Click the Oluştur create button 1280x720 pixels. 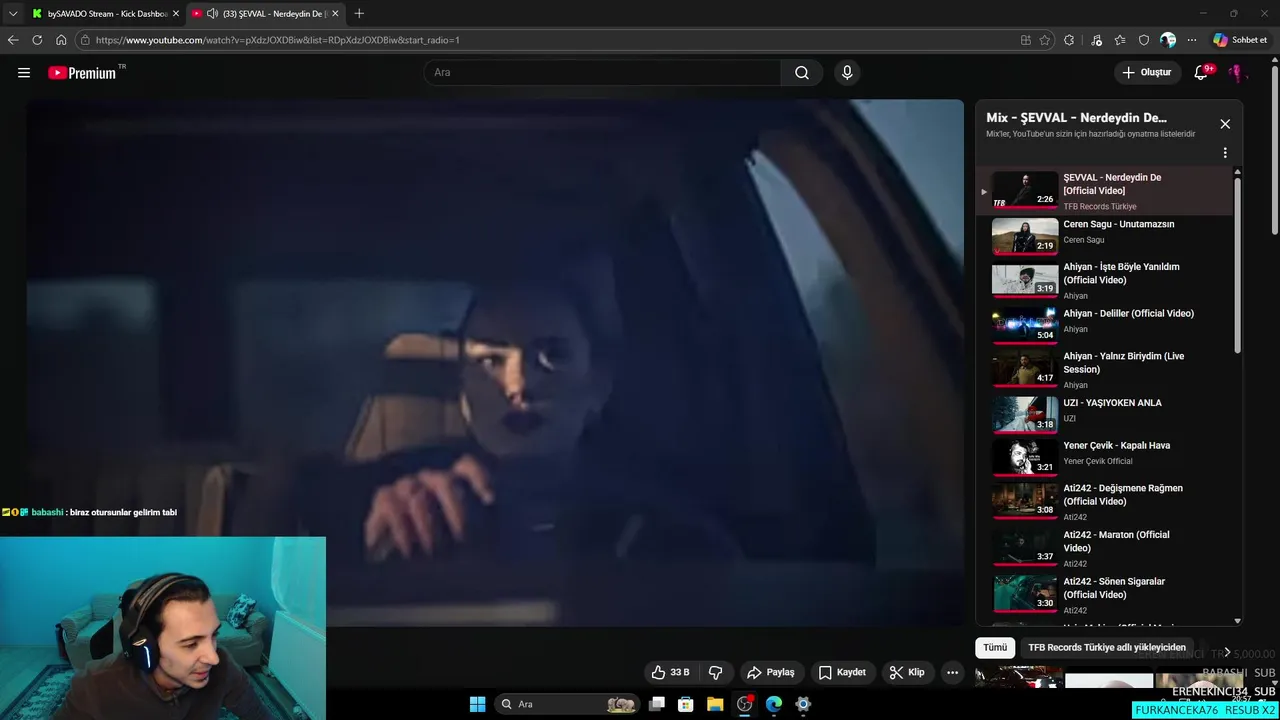[1146, 72]
